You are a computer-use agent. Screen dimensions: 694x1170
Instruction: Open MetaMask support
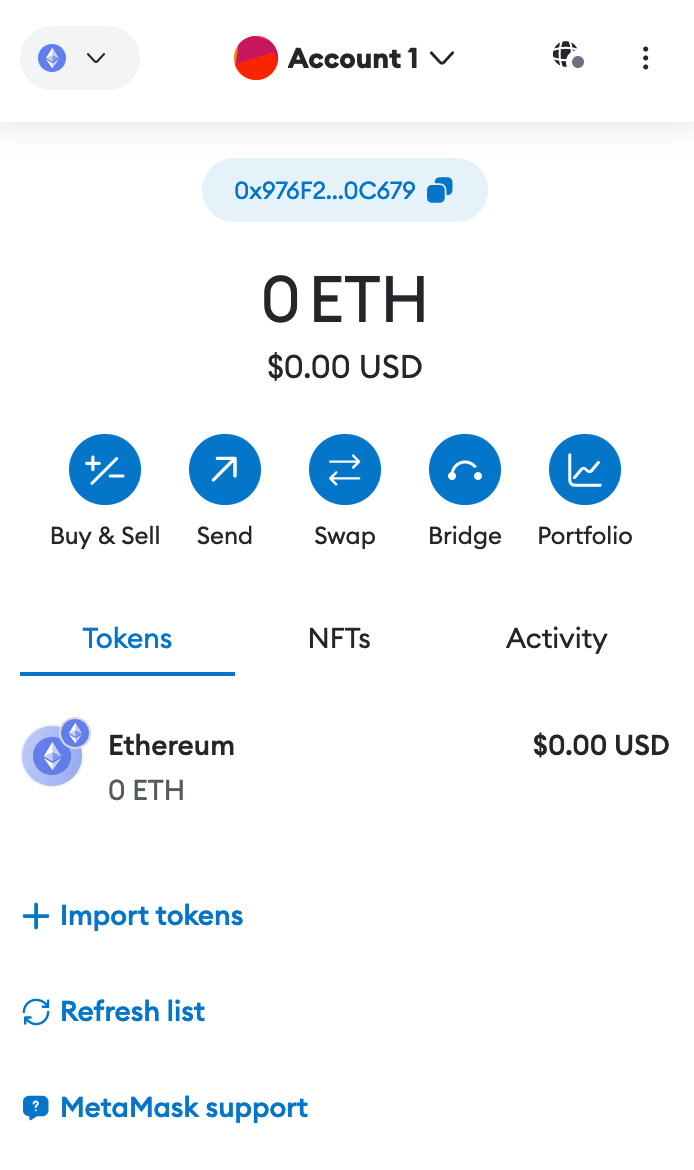[x=164, y=1107]
